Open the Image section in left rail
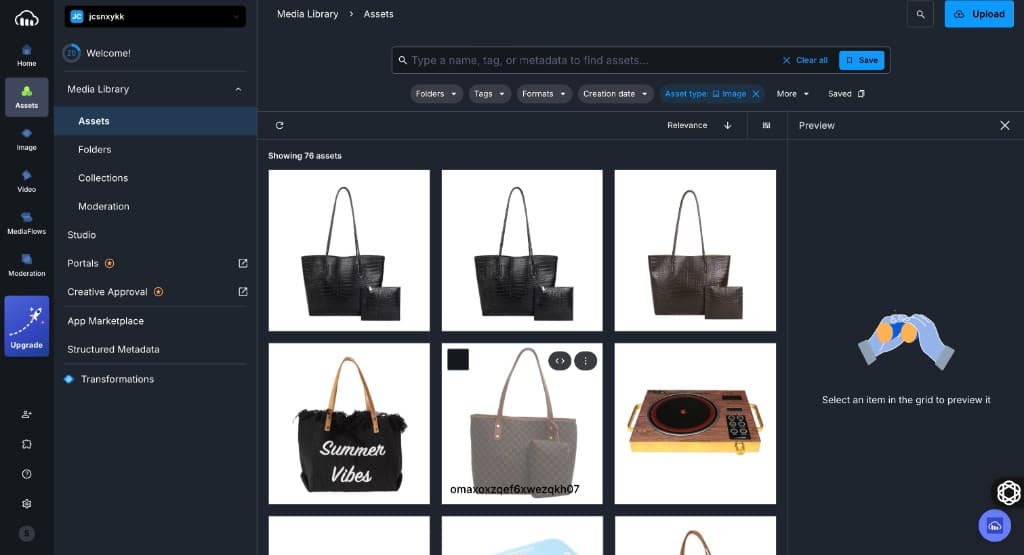This screenshot has height=555, width=1024. click(x=26, y=139)
